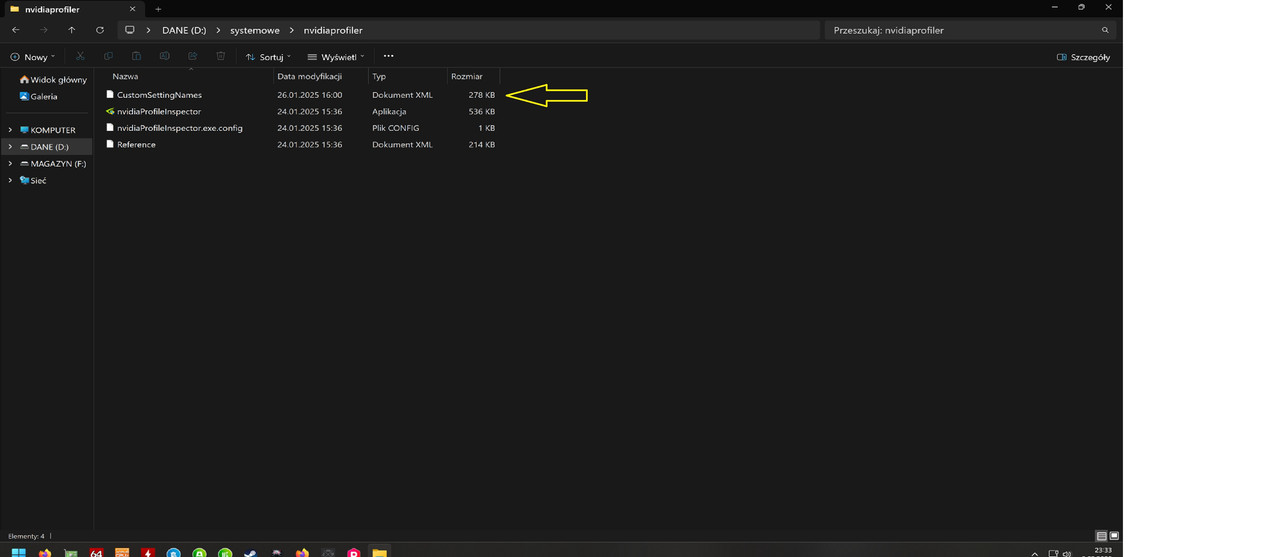The height and width of the screenshot is (557, 1280).
Task: Open File Explorer taskbar icon
Action: (379, 552)
